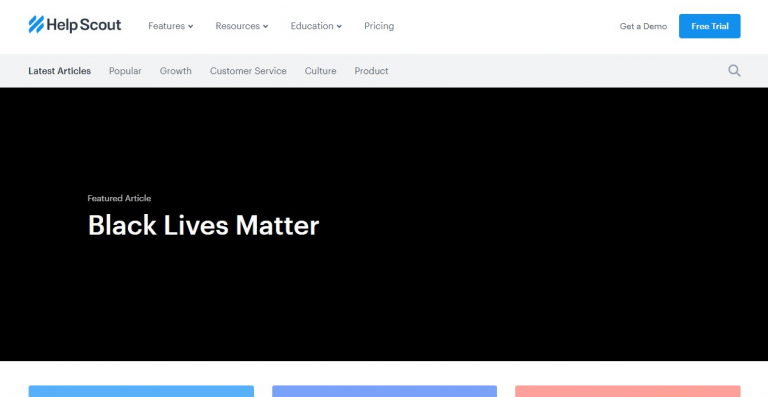
Task: Open the purple article card thumbnail
Action: tap(384, 391)
